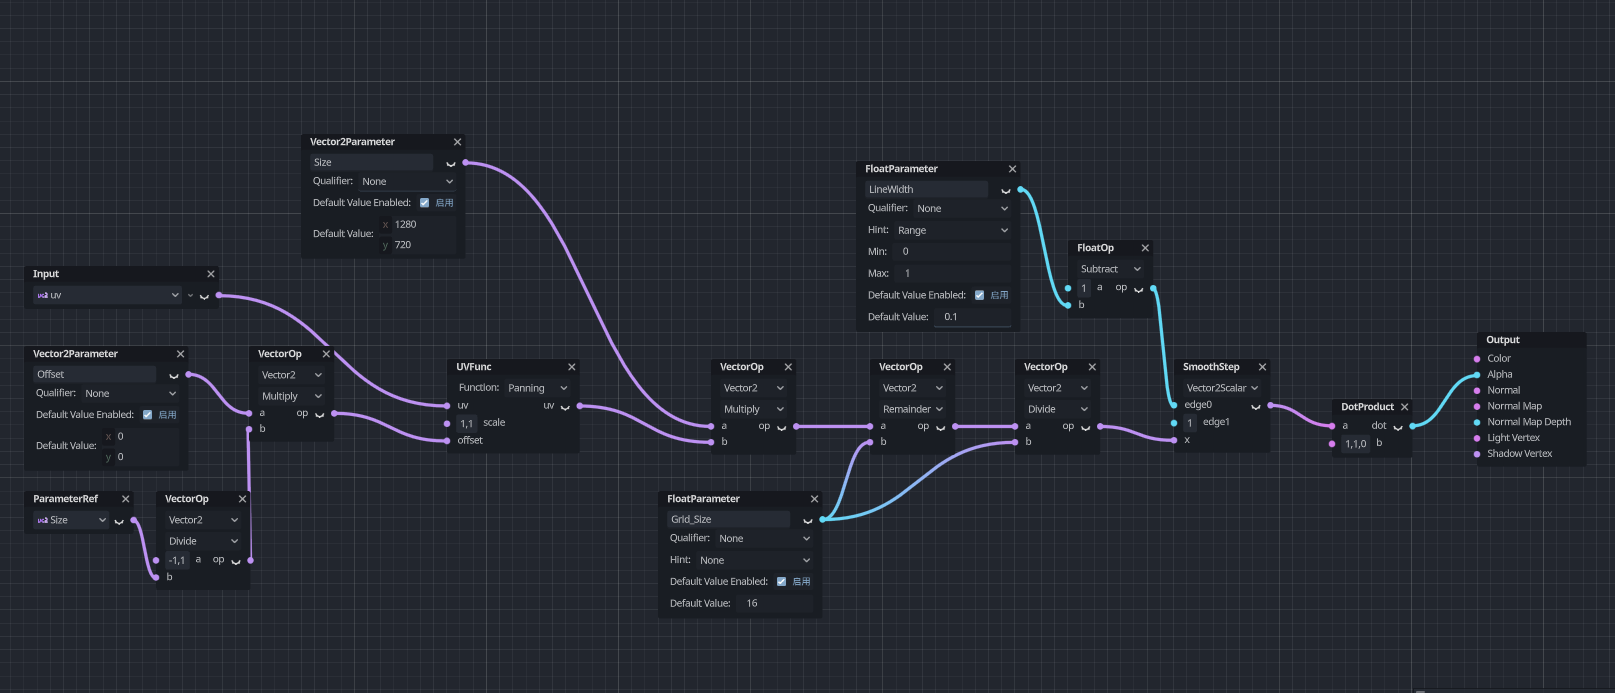
Task: Edit the DotProduct b value 1,1,0
Action: pos(1356,444)
